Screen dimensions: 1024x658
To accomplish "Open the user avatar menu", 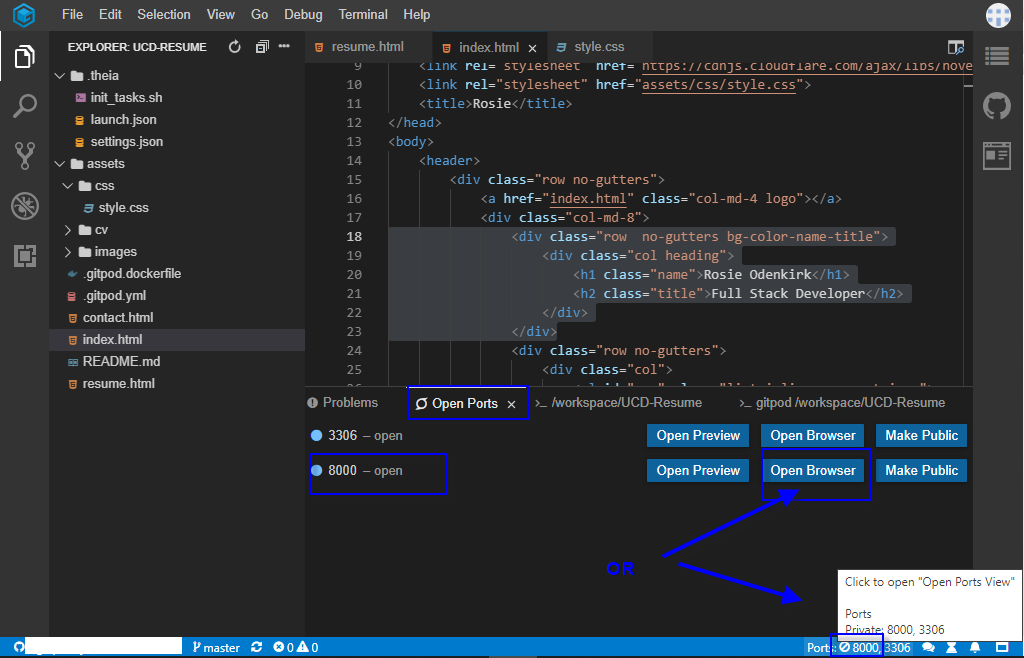I will point(998,14).
